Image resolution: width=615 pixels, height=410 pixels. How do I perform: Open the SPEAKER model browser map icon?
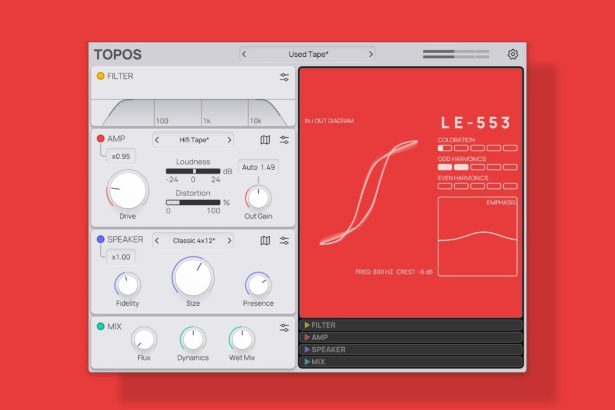pyautogui.click(x=265, y=240)
